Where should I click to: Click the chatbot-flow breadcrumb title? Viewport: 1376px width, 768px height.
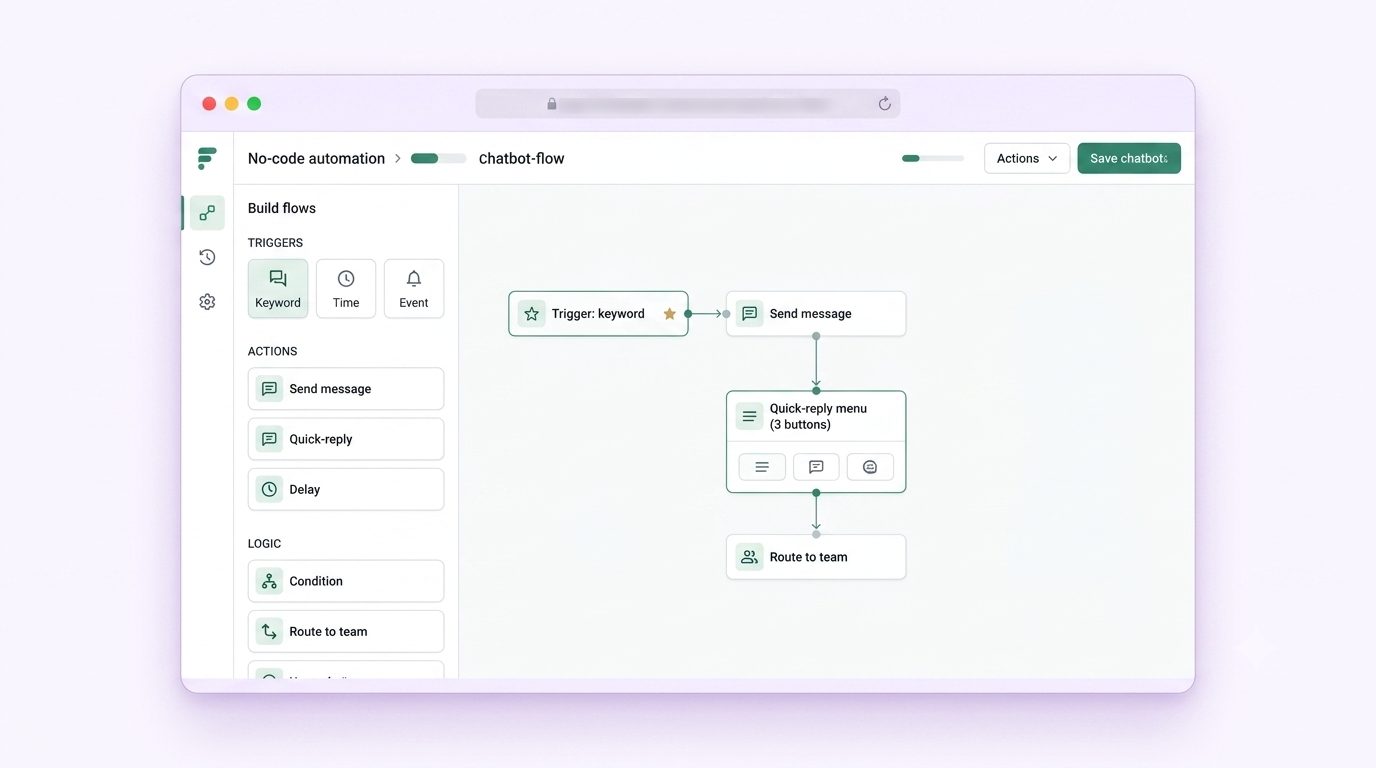point(521,158)
